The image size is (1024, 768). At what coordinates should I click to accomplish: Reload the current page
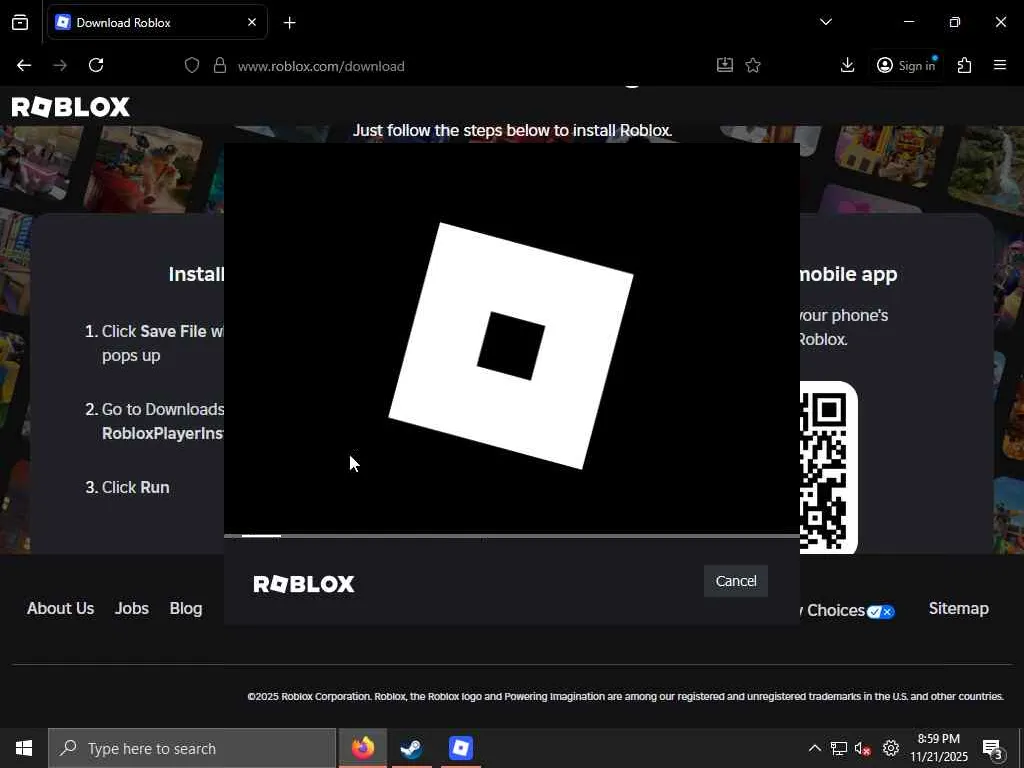click(96, 65)
